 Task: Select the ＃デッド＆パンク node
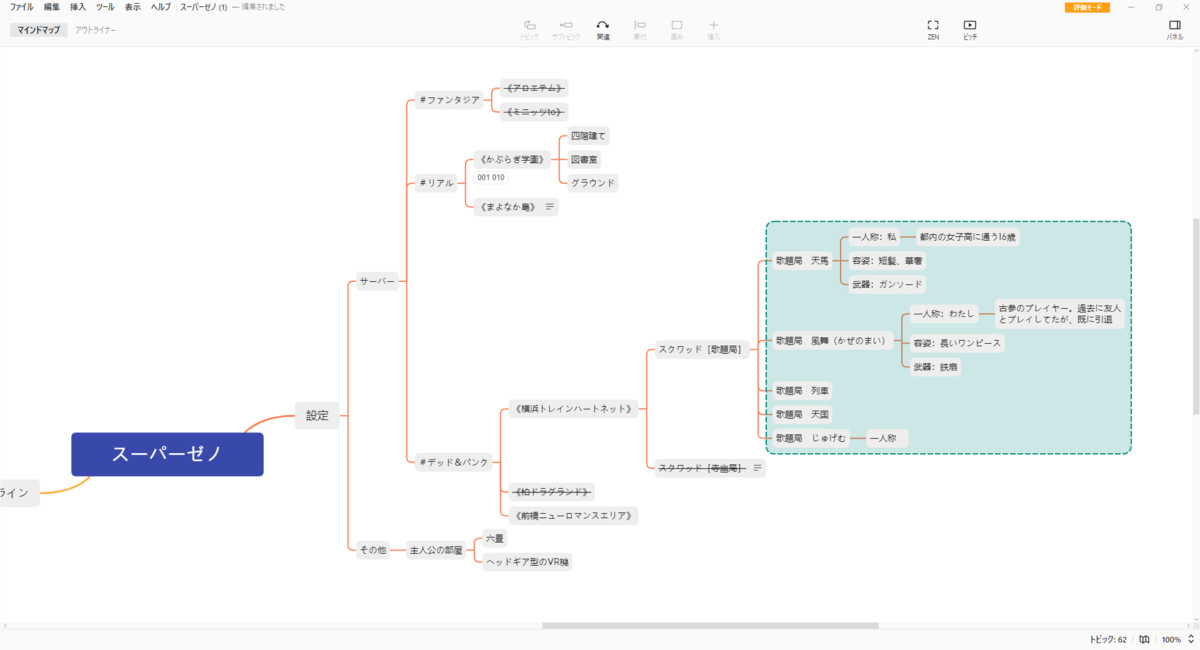point(455,462)
